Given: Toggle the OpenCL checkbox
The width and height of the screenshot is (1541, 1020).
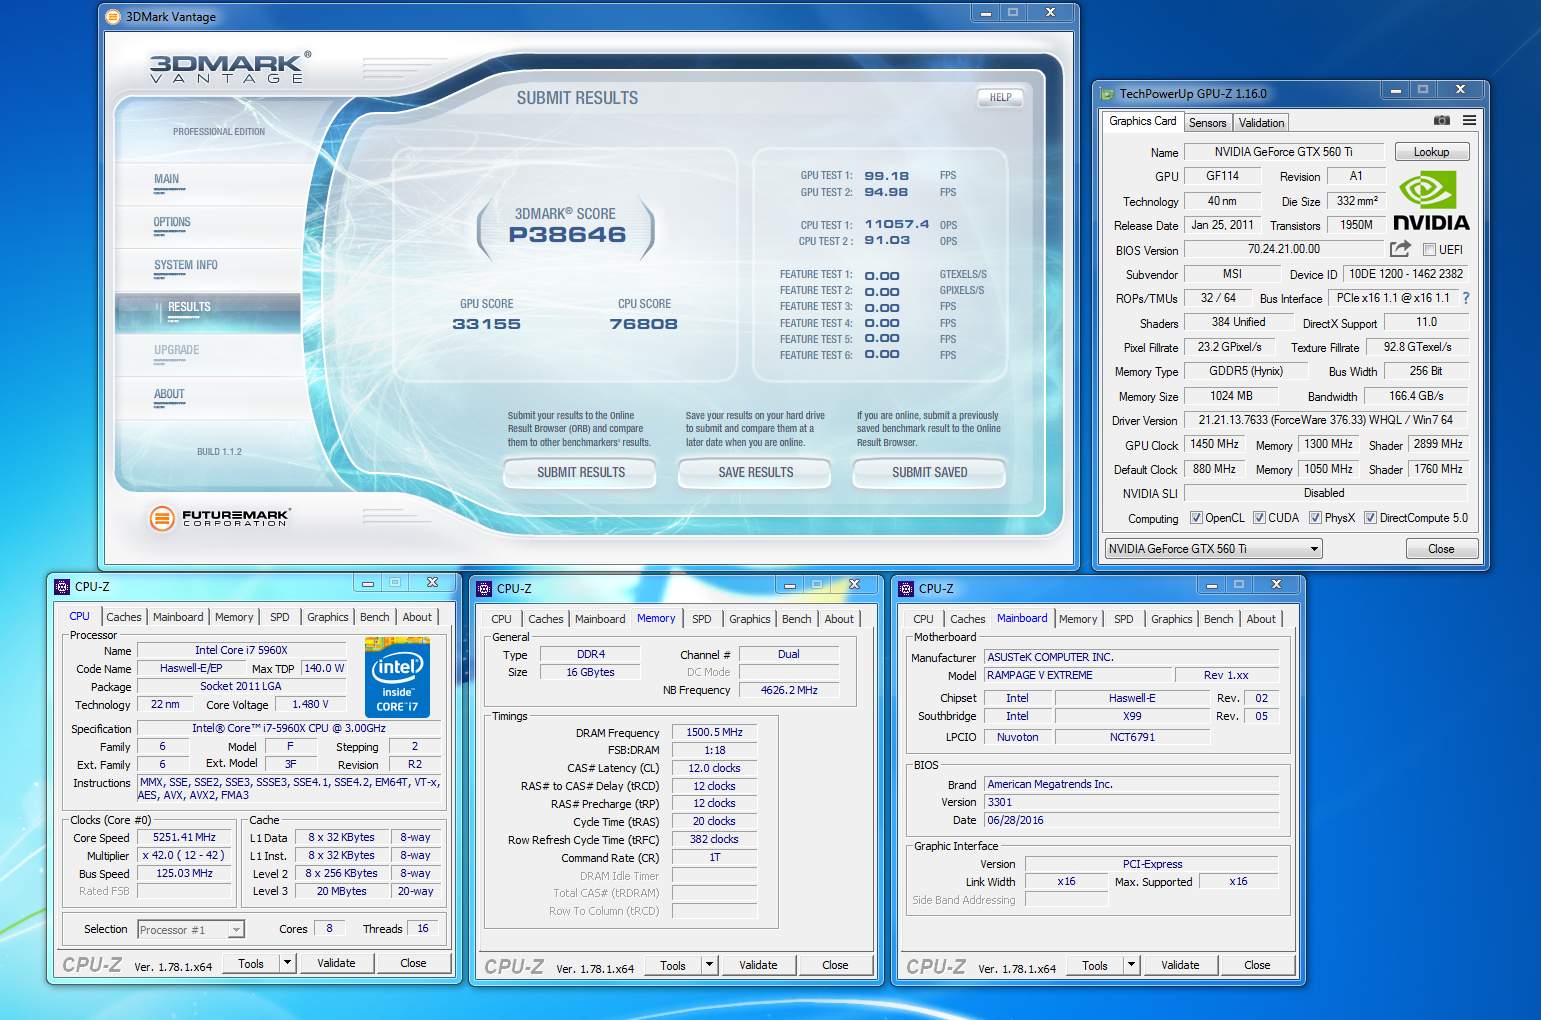Looking at the screenshot, I should (x=1196, y=518).
